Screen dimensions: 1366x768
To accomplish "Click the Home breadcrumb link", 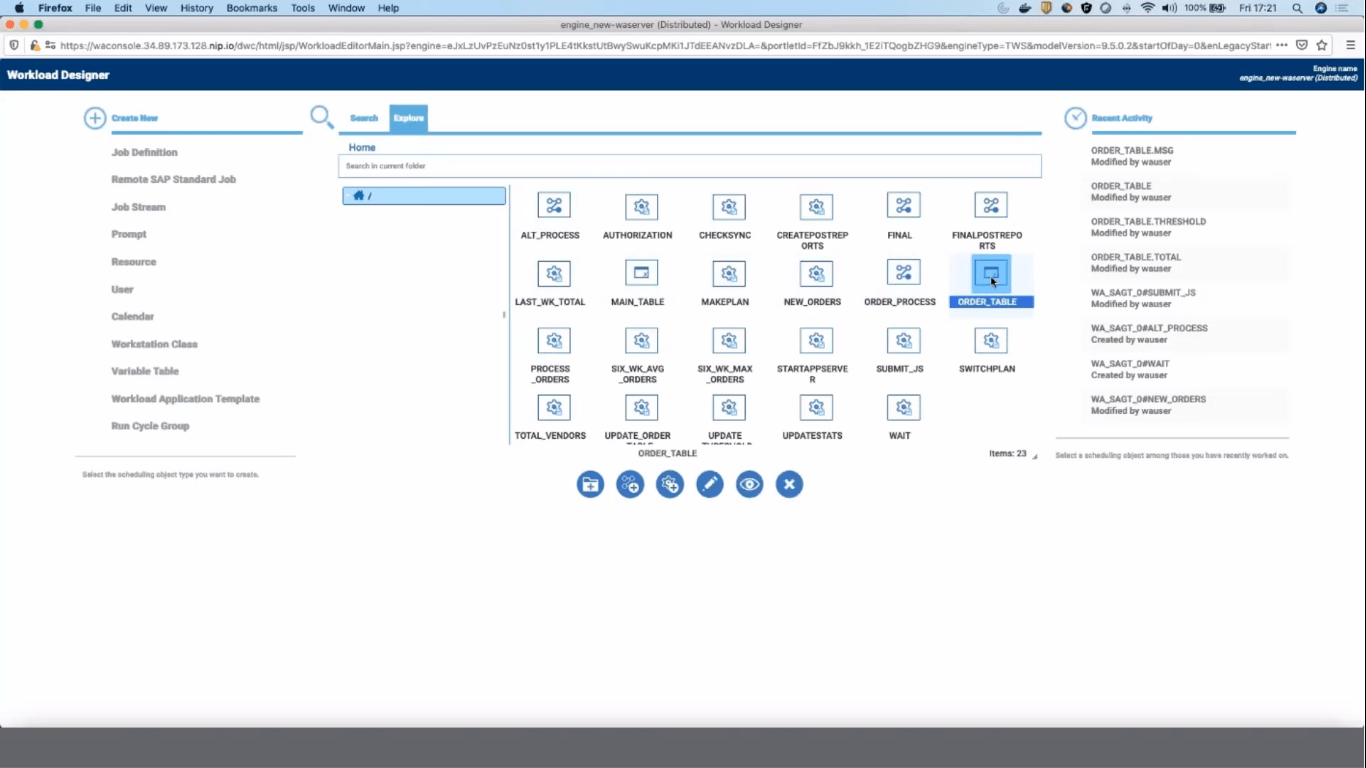I will (x=362, y=148).
